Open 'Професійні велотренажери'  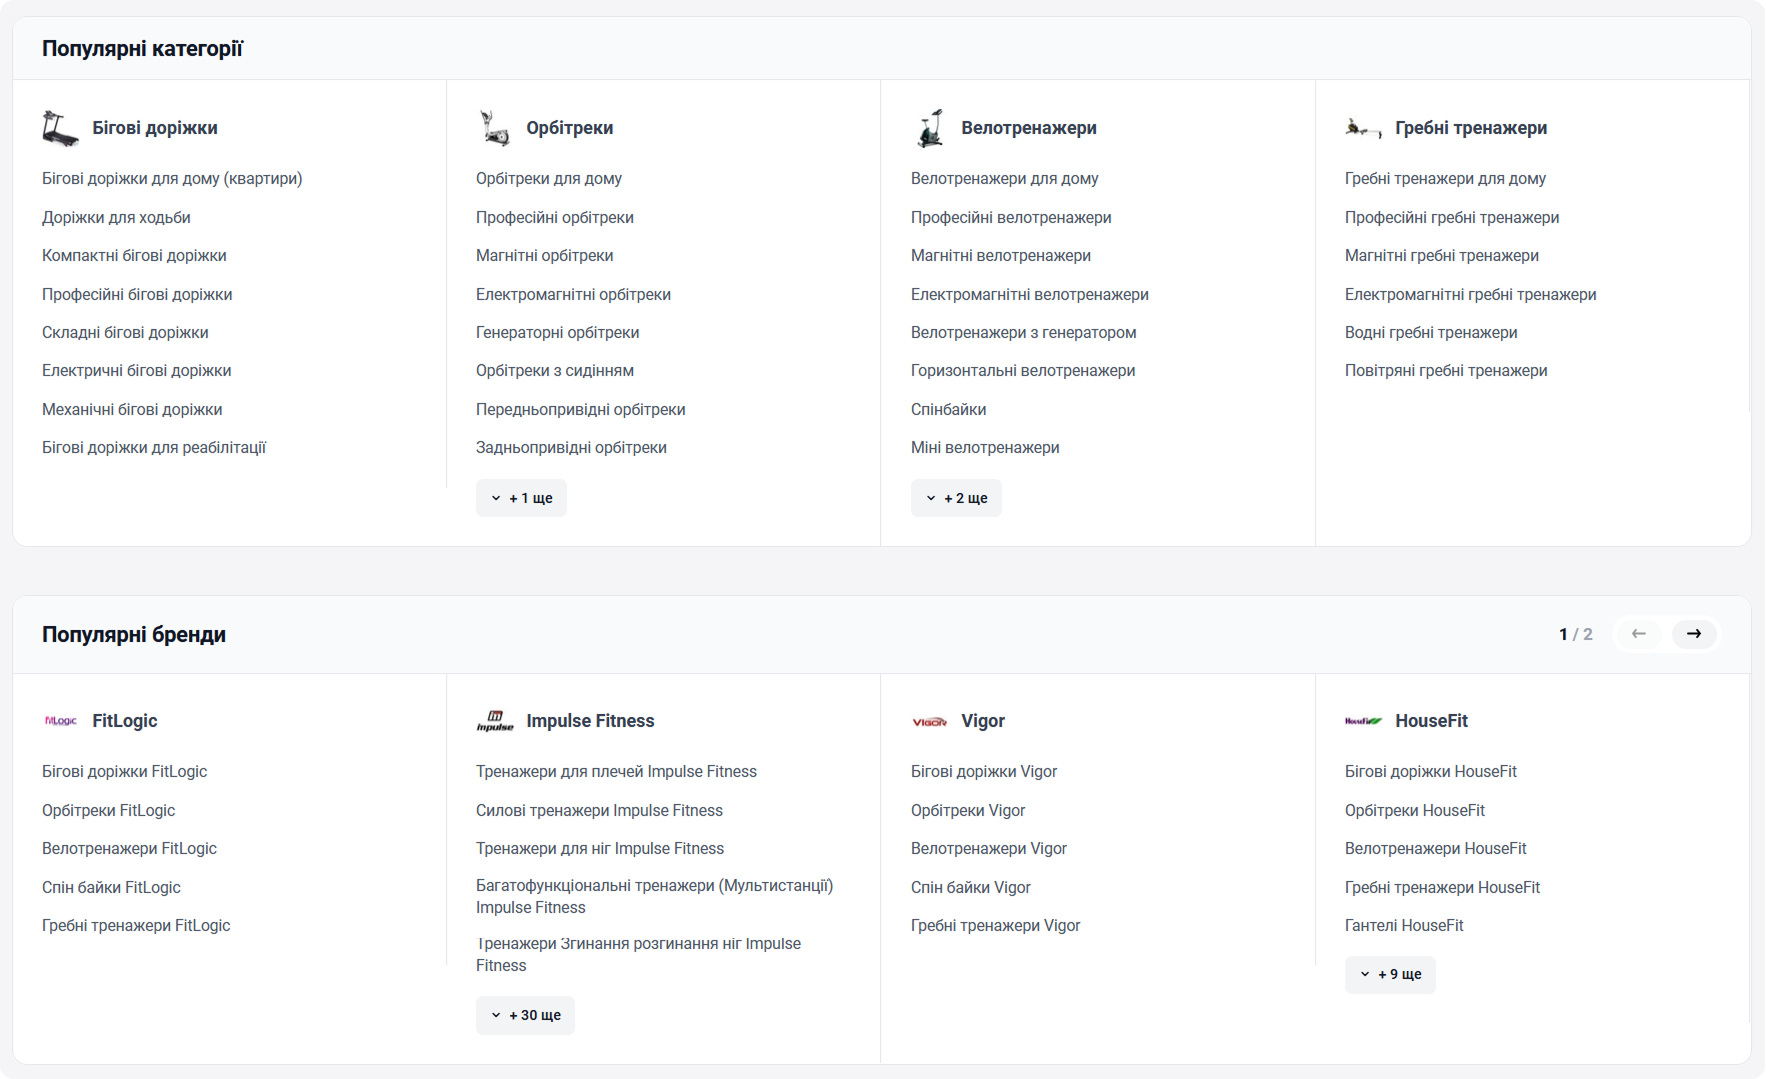1011,218
